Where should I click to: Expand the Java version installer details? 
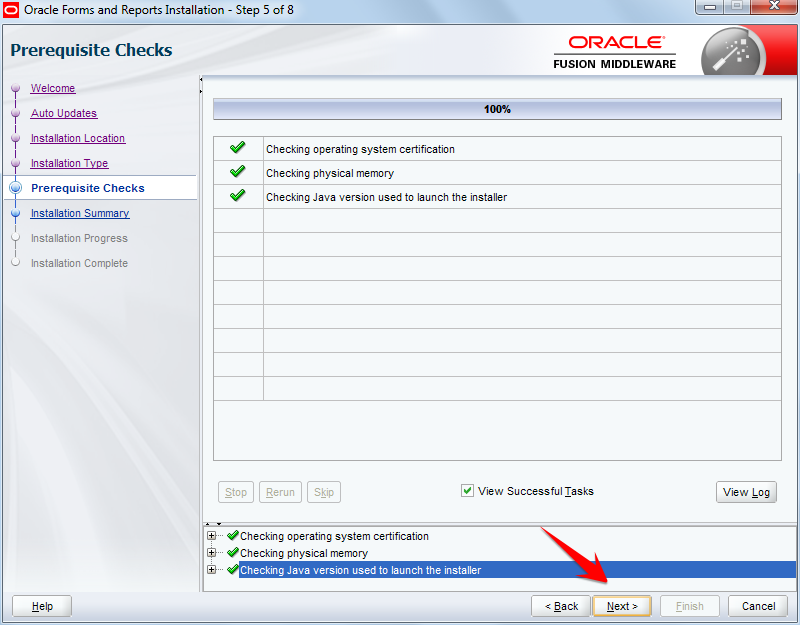coord(211,569)
